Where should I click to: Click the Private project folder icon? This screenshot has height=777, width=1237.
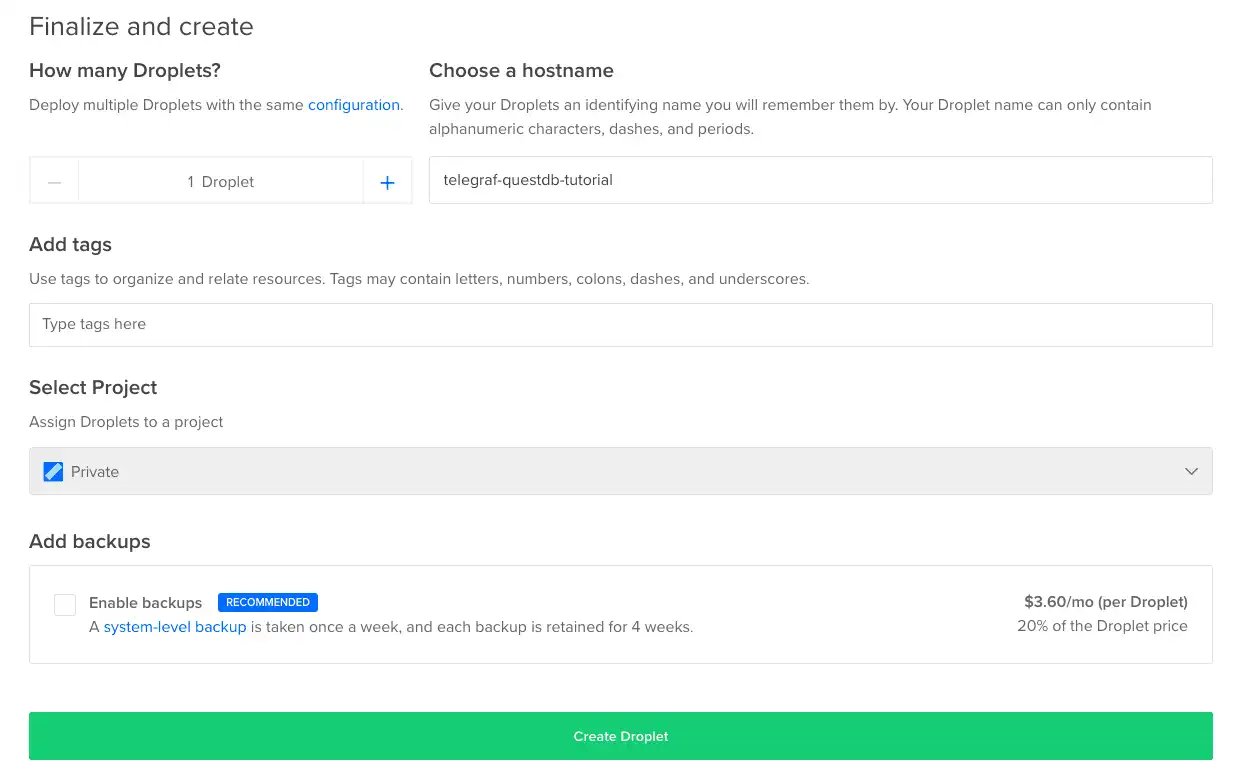[52, 470]
